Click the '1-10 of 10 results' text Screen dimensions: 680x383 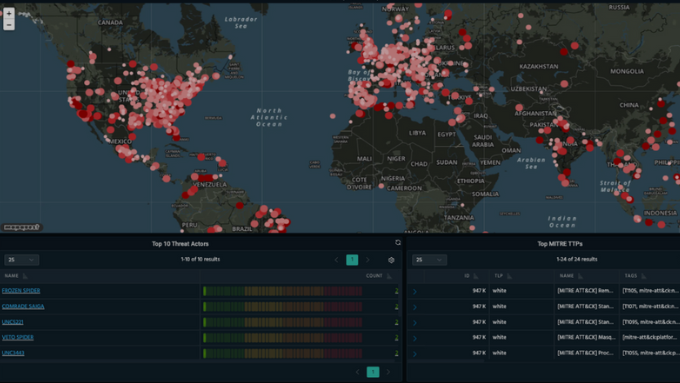click(200, 259)
